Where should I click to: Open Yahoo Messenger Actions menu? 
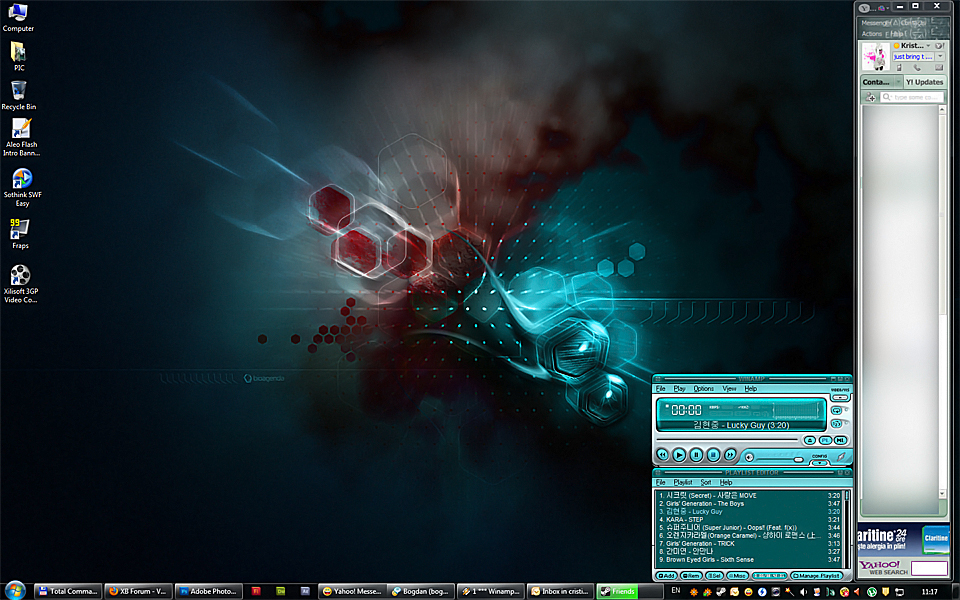coord(872,34)
